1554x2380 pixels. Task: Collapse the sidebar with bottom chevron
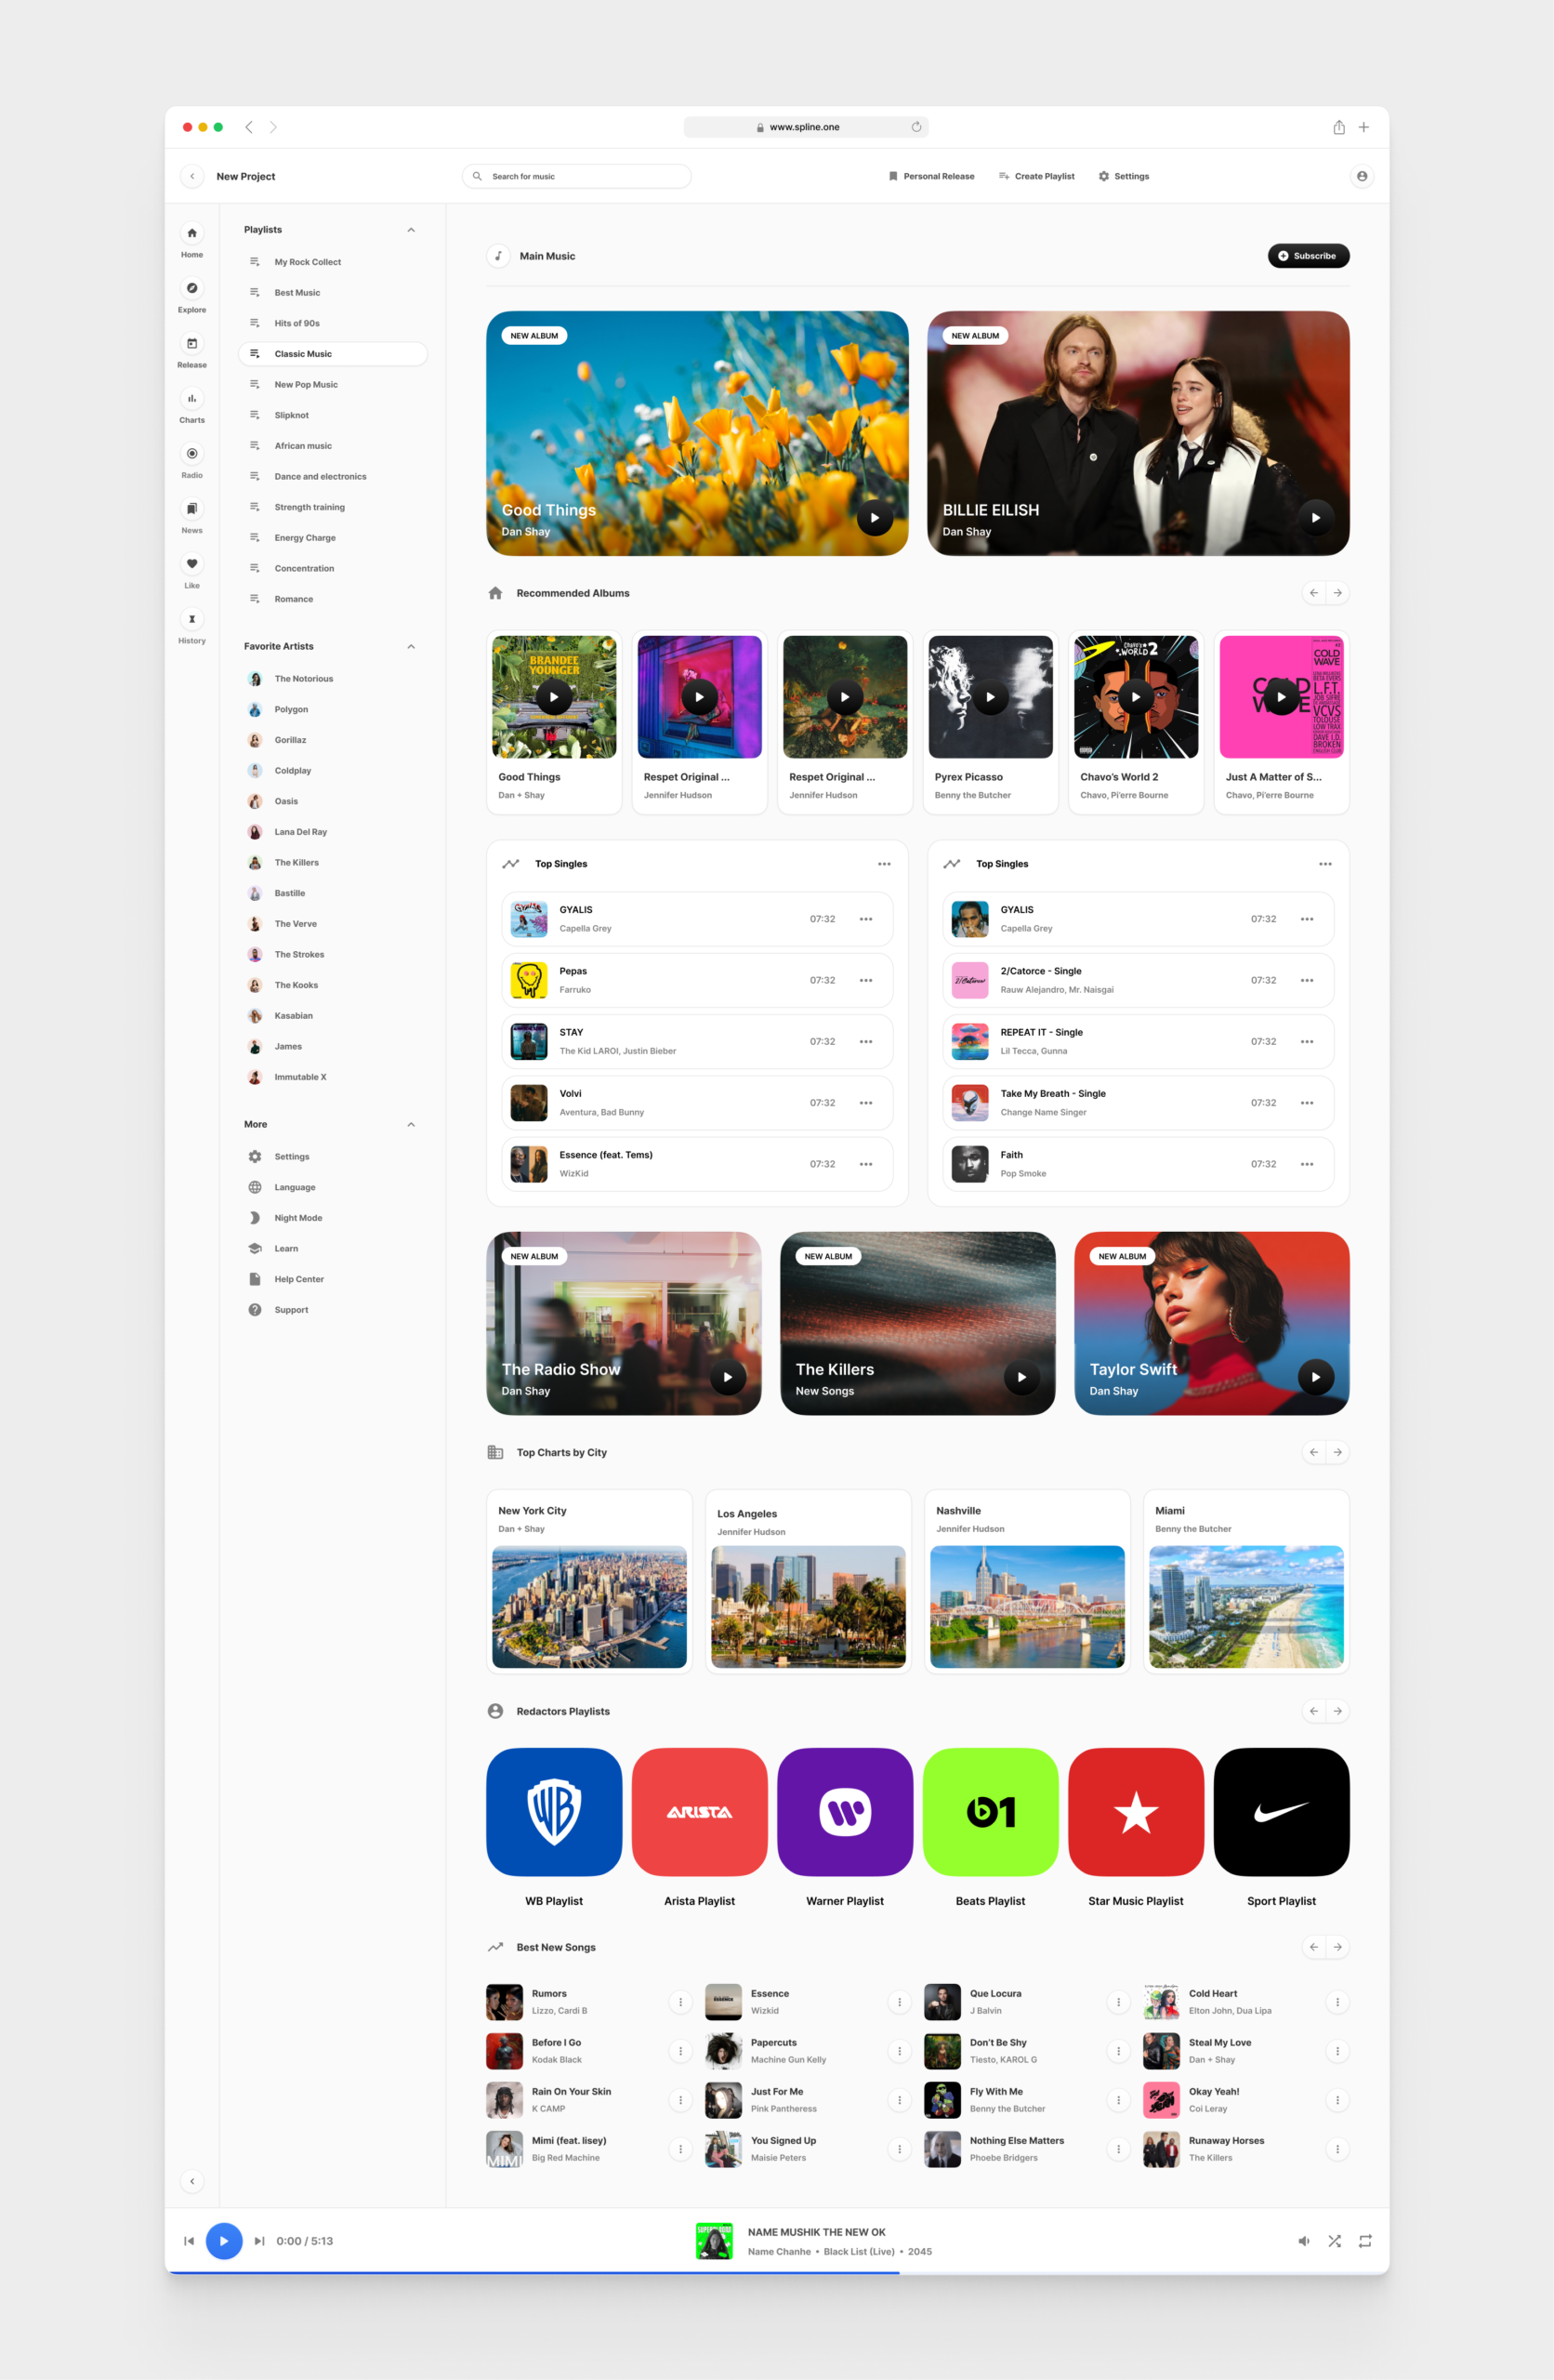pyautogui.click(x=192, y=2181)
